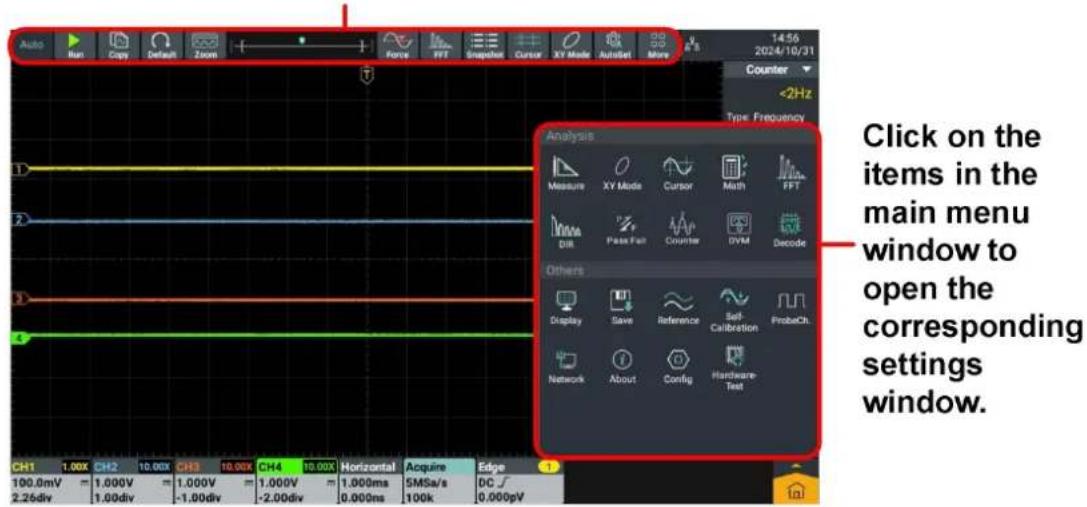This screenshot has width=1087, height=507.
Task: Expand the panel arrow above home icon
Action: tap(795, 467)
